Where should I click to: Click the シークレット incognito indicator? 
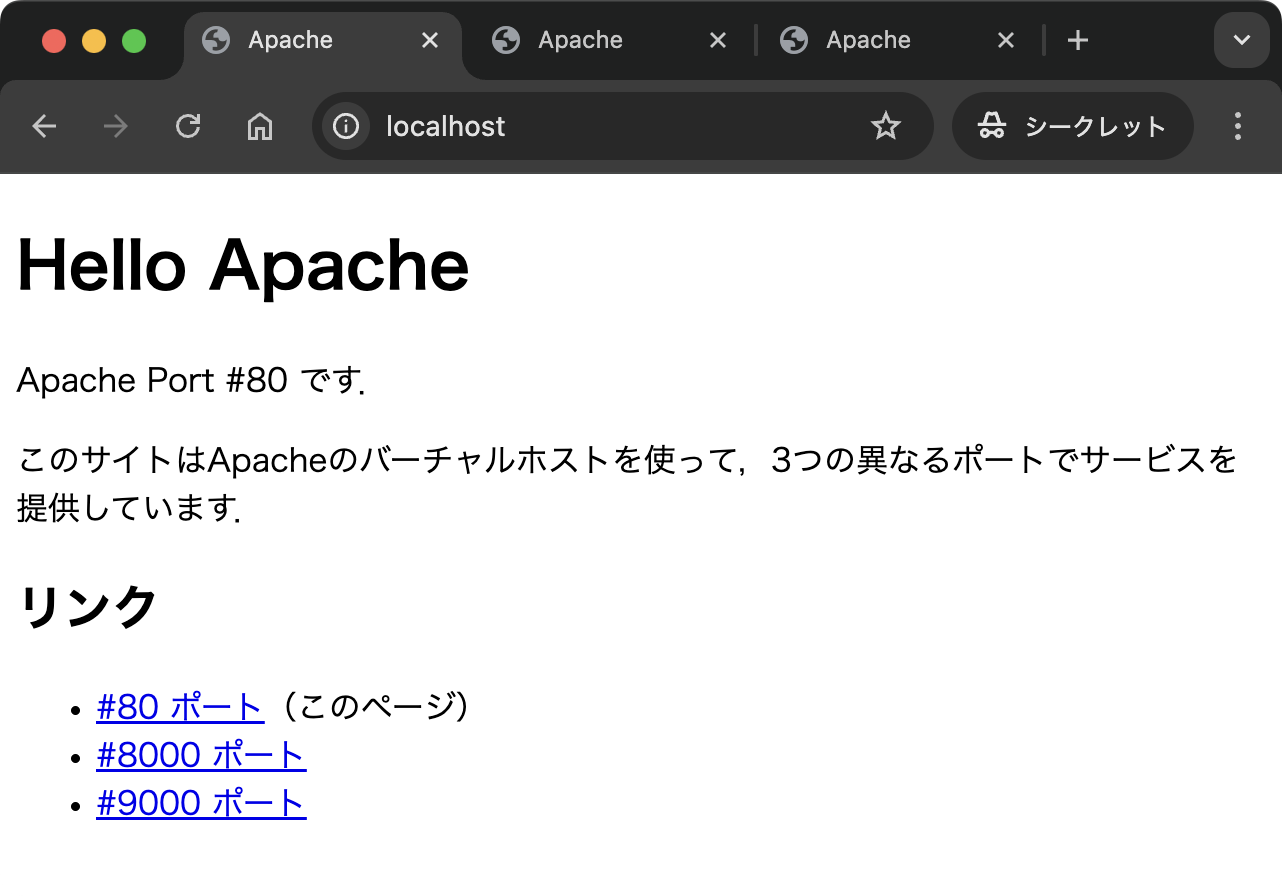(x=1072, y=126)
